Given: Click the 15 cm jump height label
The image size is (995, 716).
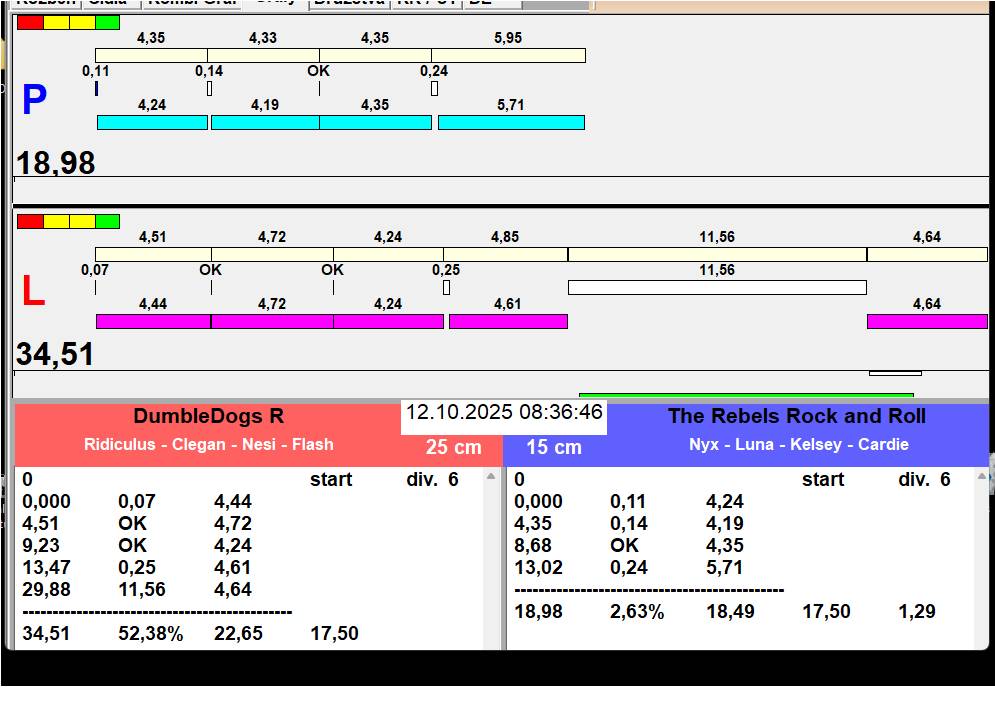Looking at the screenshot, I should point(554,447).
